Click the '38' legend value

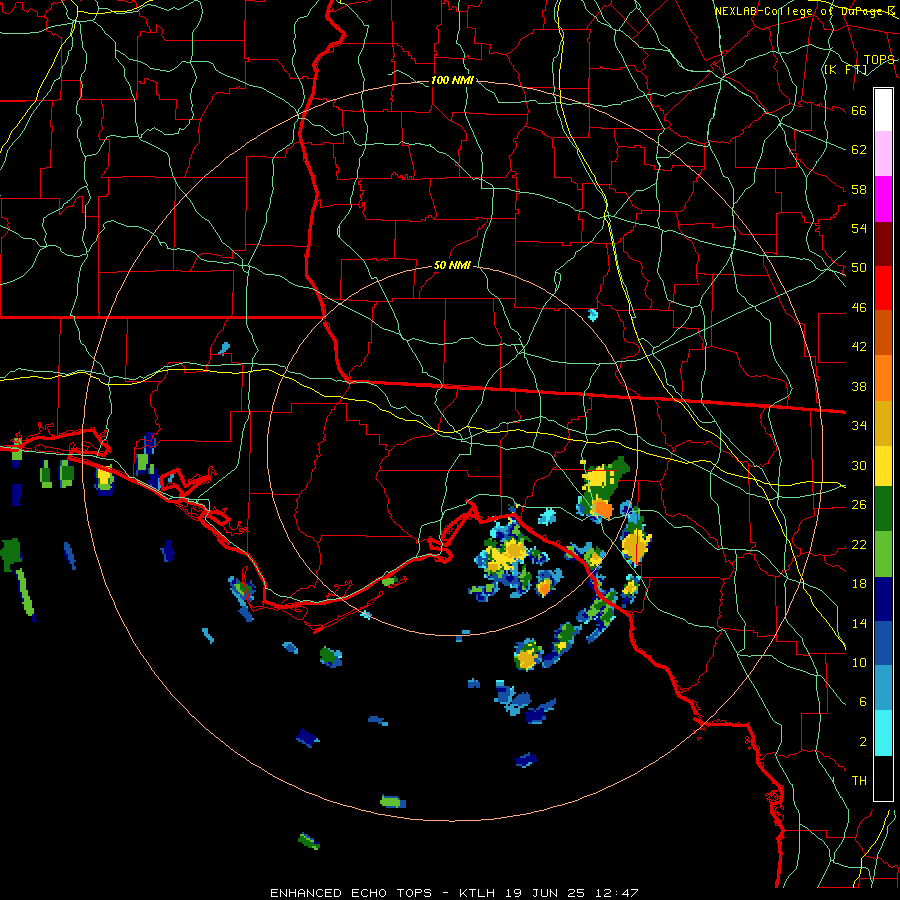pyautogui.click(x=859, y=386)
